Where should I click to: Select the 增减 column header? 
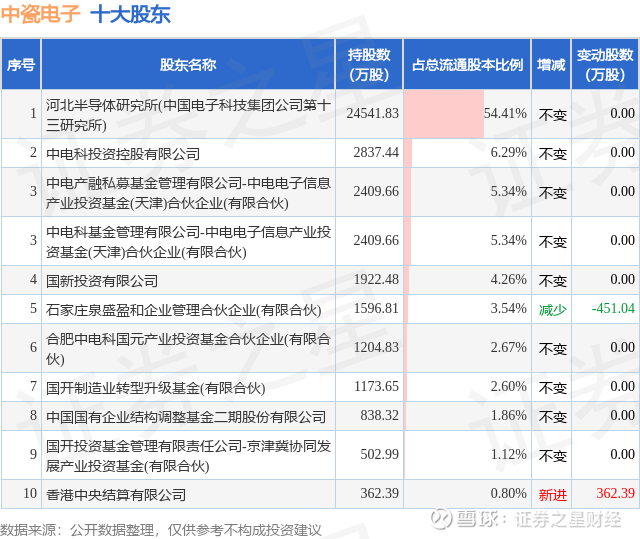551,64
